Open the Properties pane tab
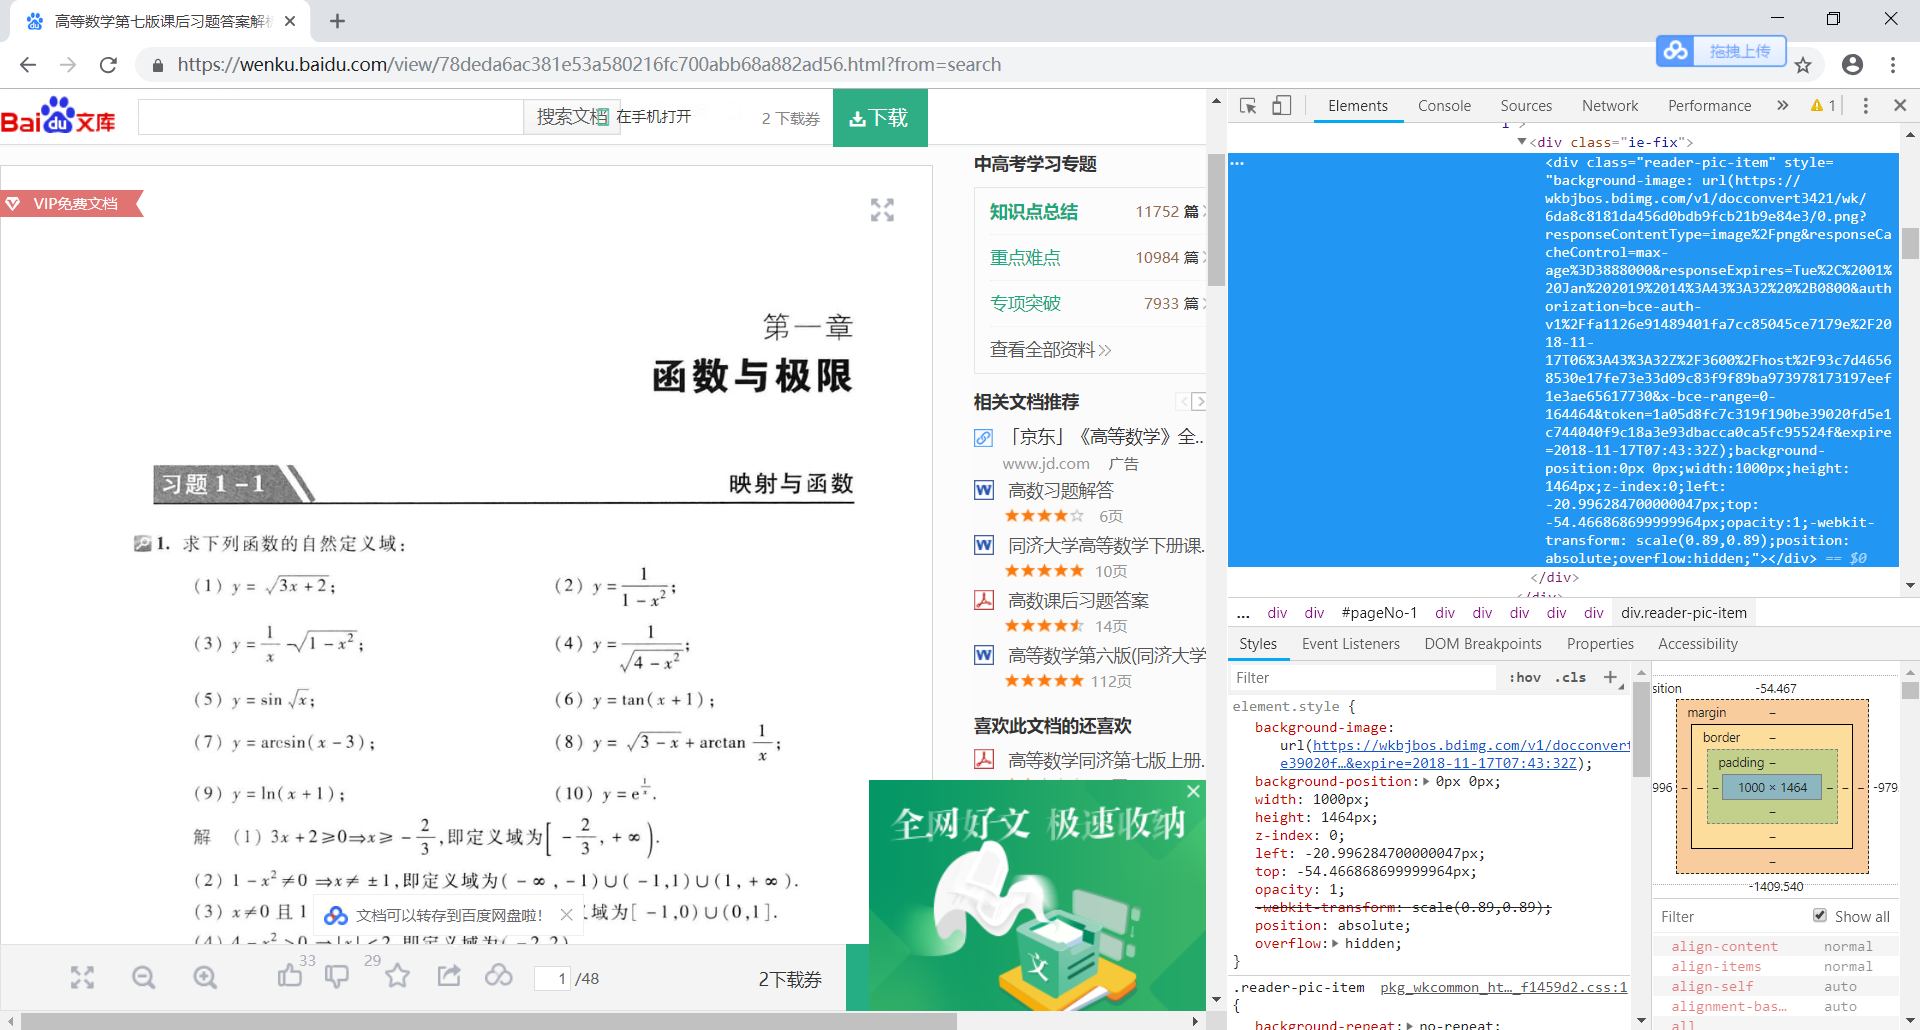The image size is (1920, 1030). click(x=1600, y=644)
